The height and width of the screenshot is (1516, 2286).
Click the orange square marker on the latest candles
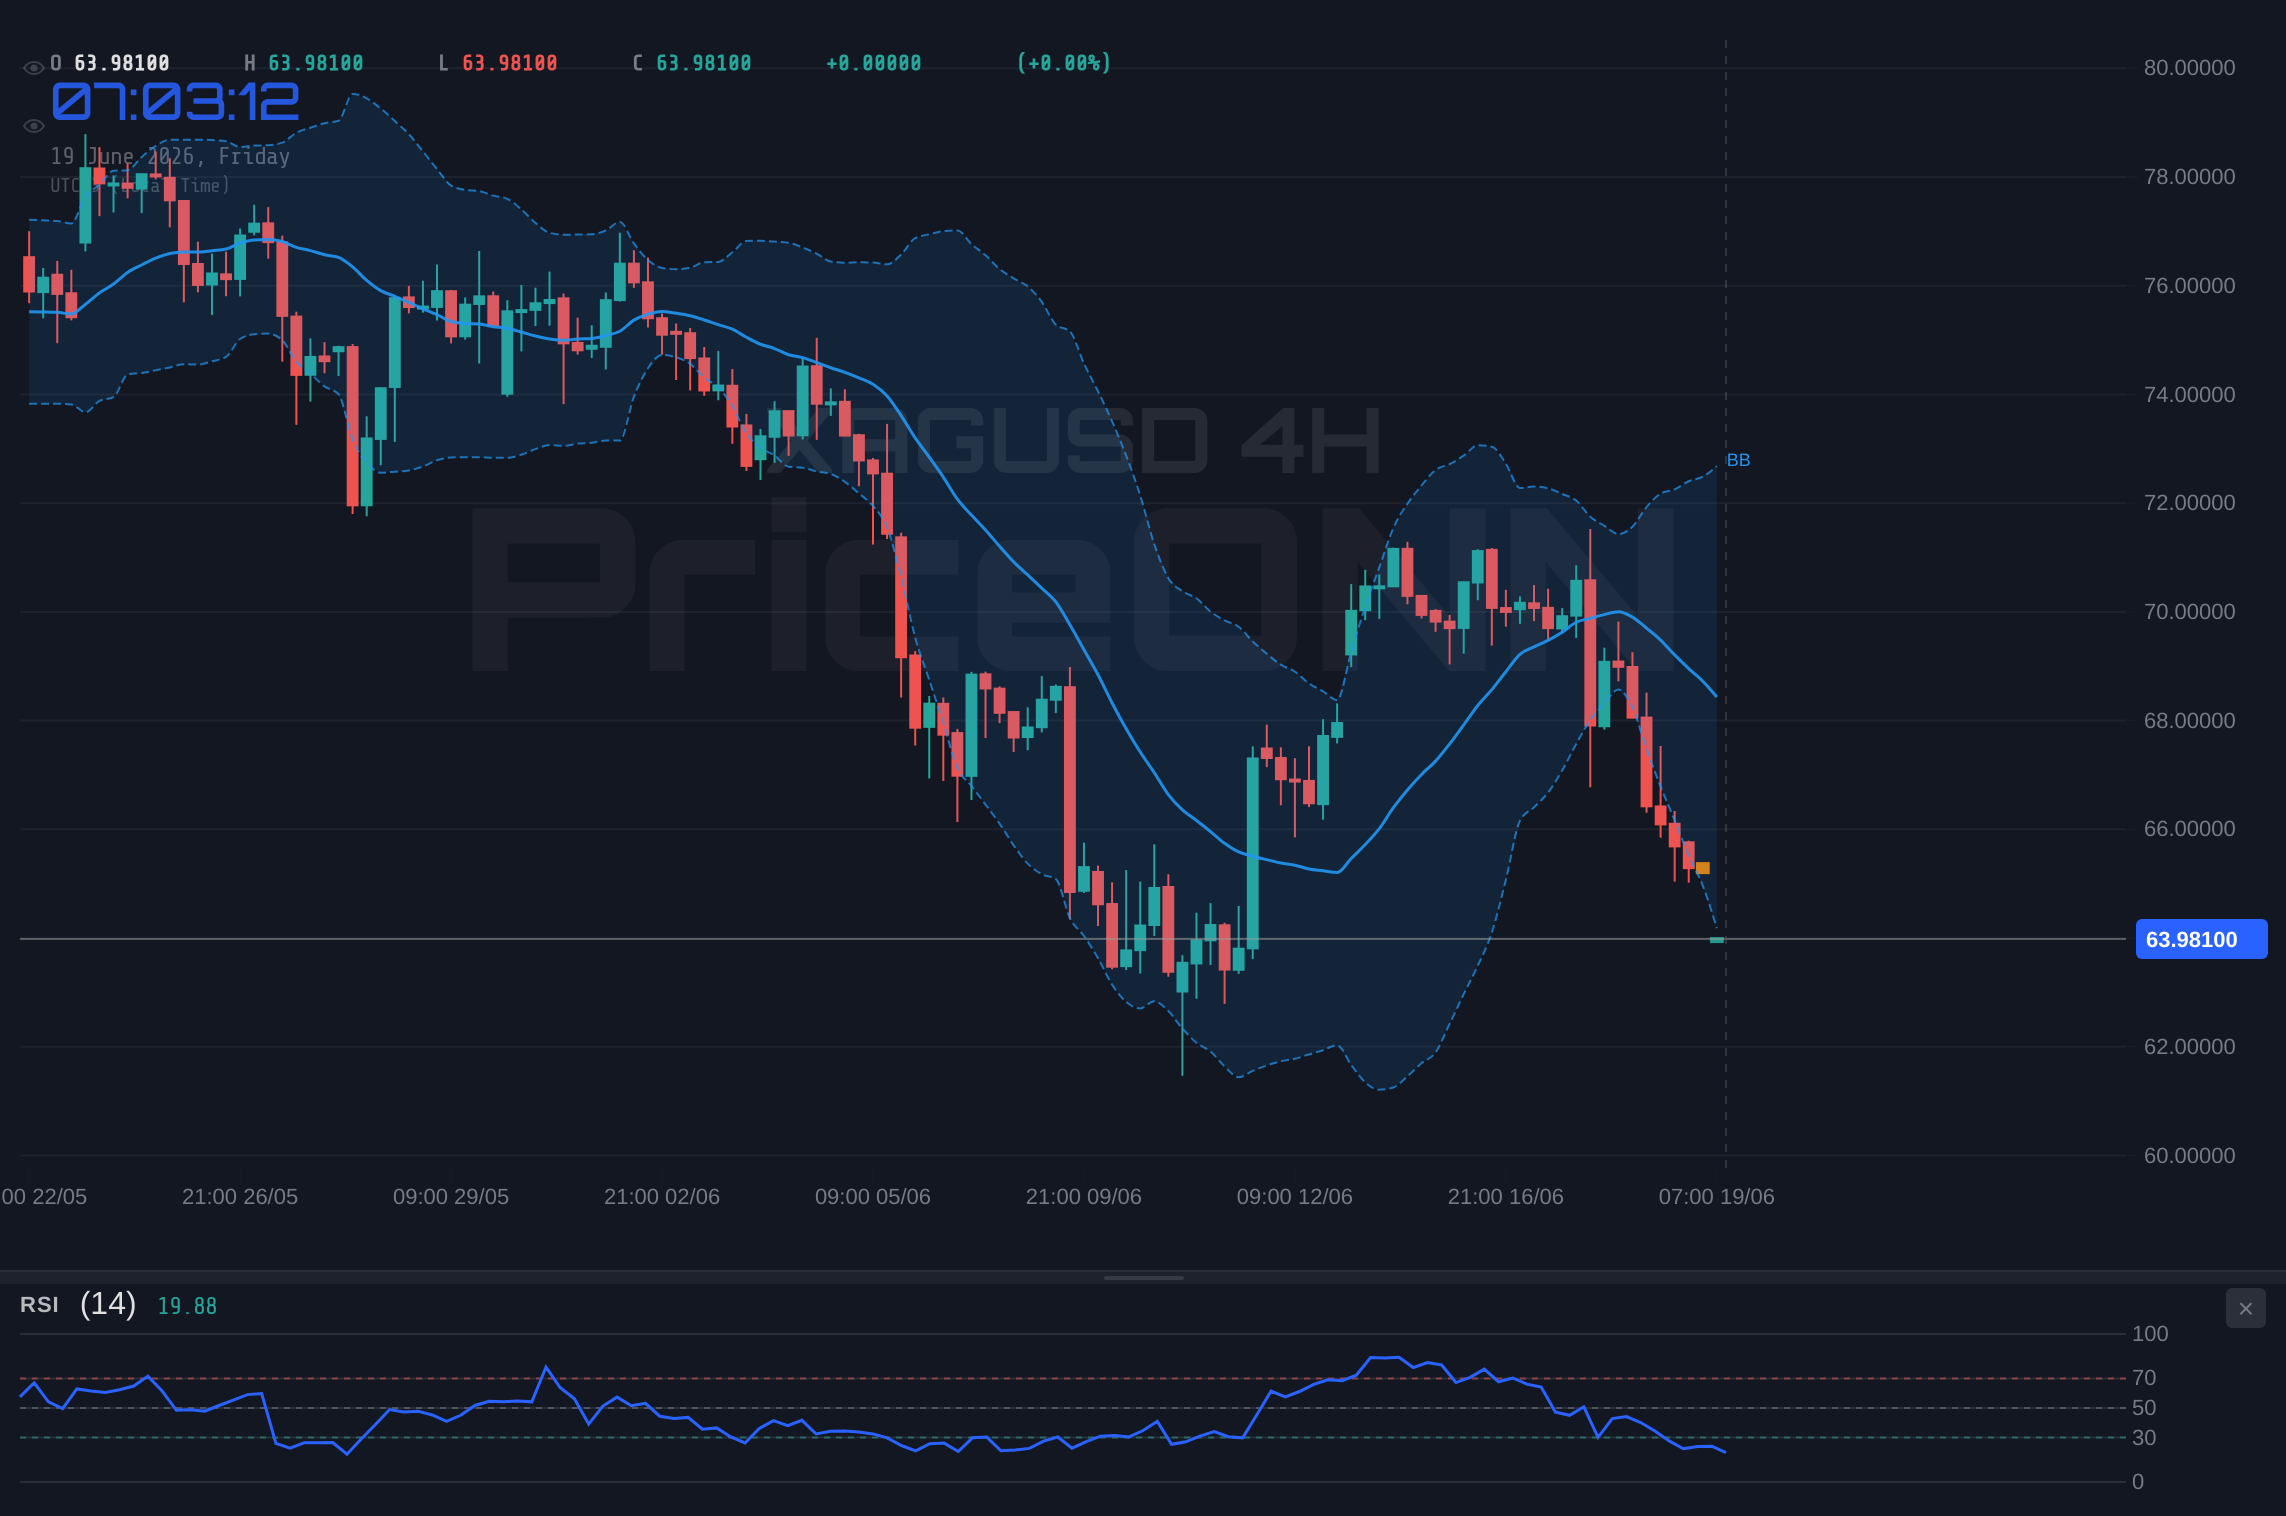pos(1703,868)
